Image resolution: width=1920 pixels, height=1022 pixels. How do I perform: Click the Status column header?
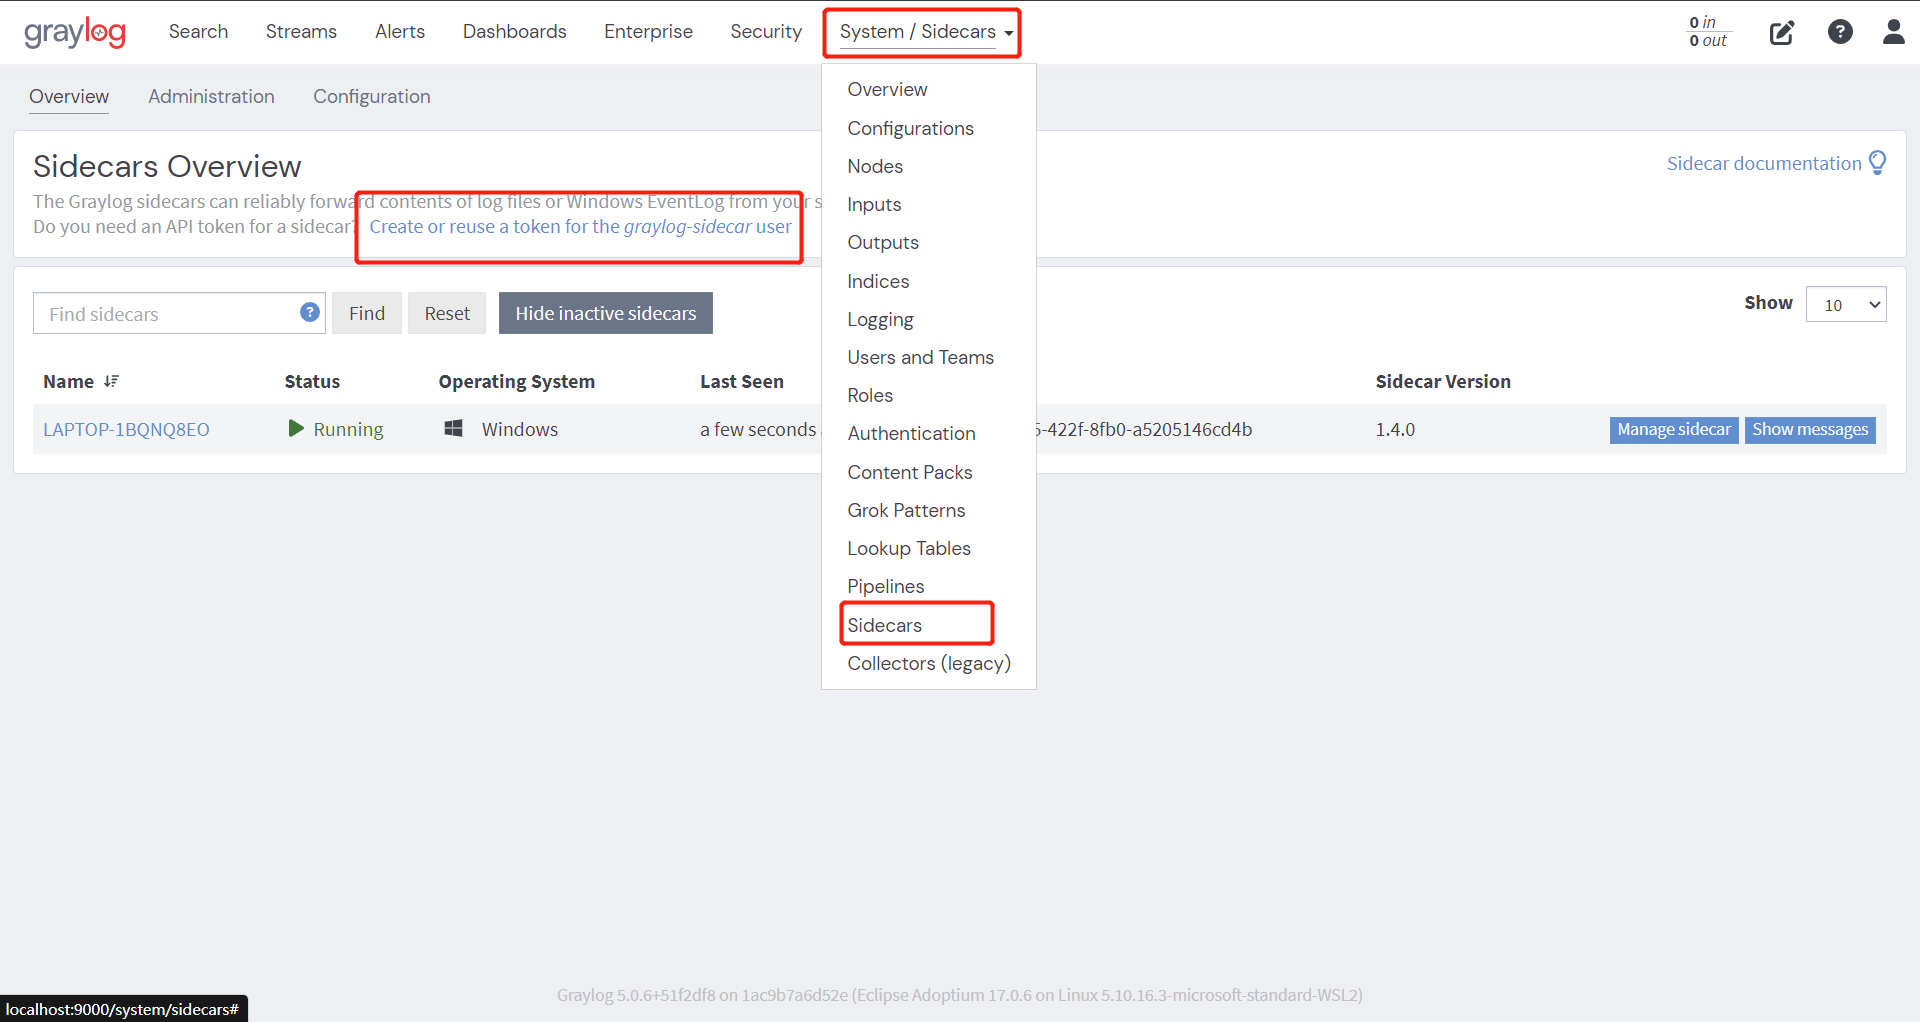[x=312, y=381]
